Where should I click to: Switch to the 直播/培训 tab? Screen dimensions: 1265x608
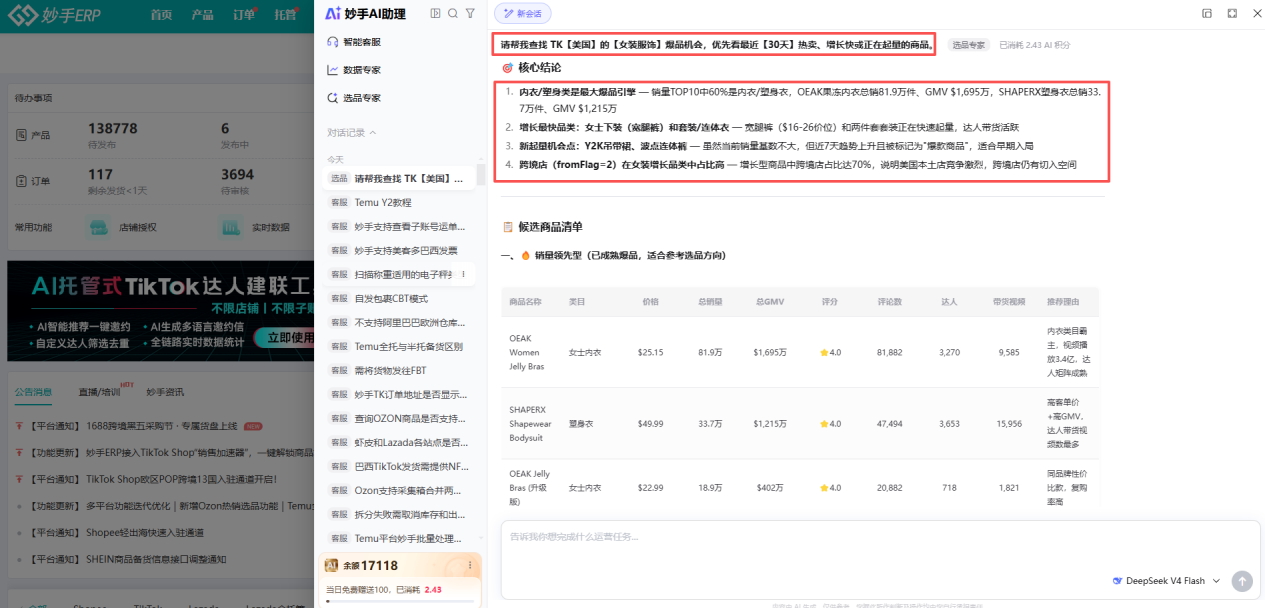[99, 392]
